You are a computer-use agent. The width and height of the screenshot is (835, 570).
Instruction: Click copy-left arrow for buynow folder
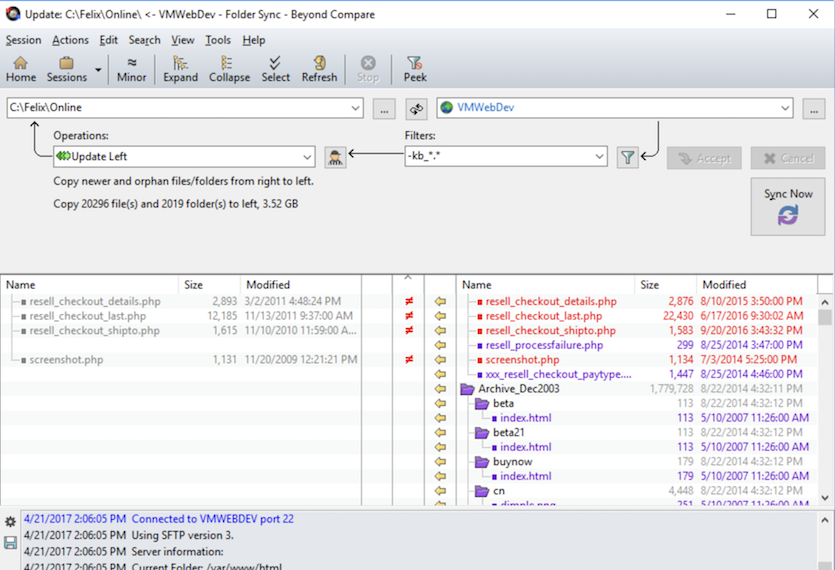[x=440, y=462]
